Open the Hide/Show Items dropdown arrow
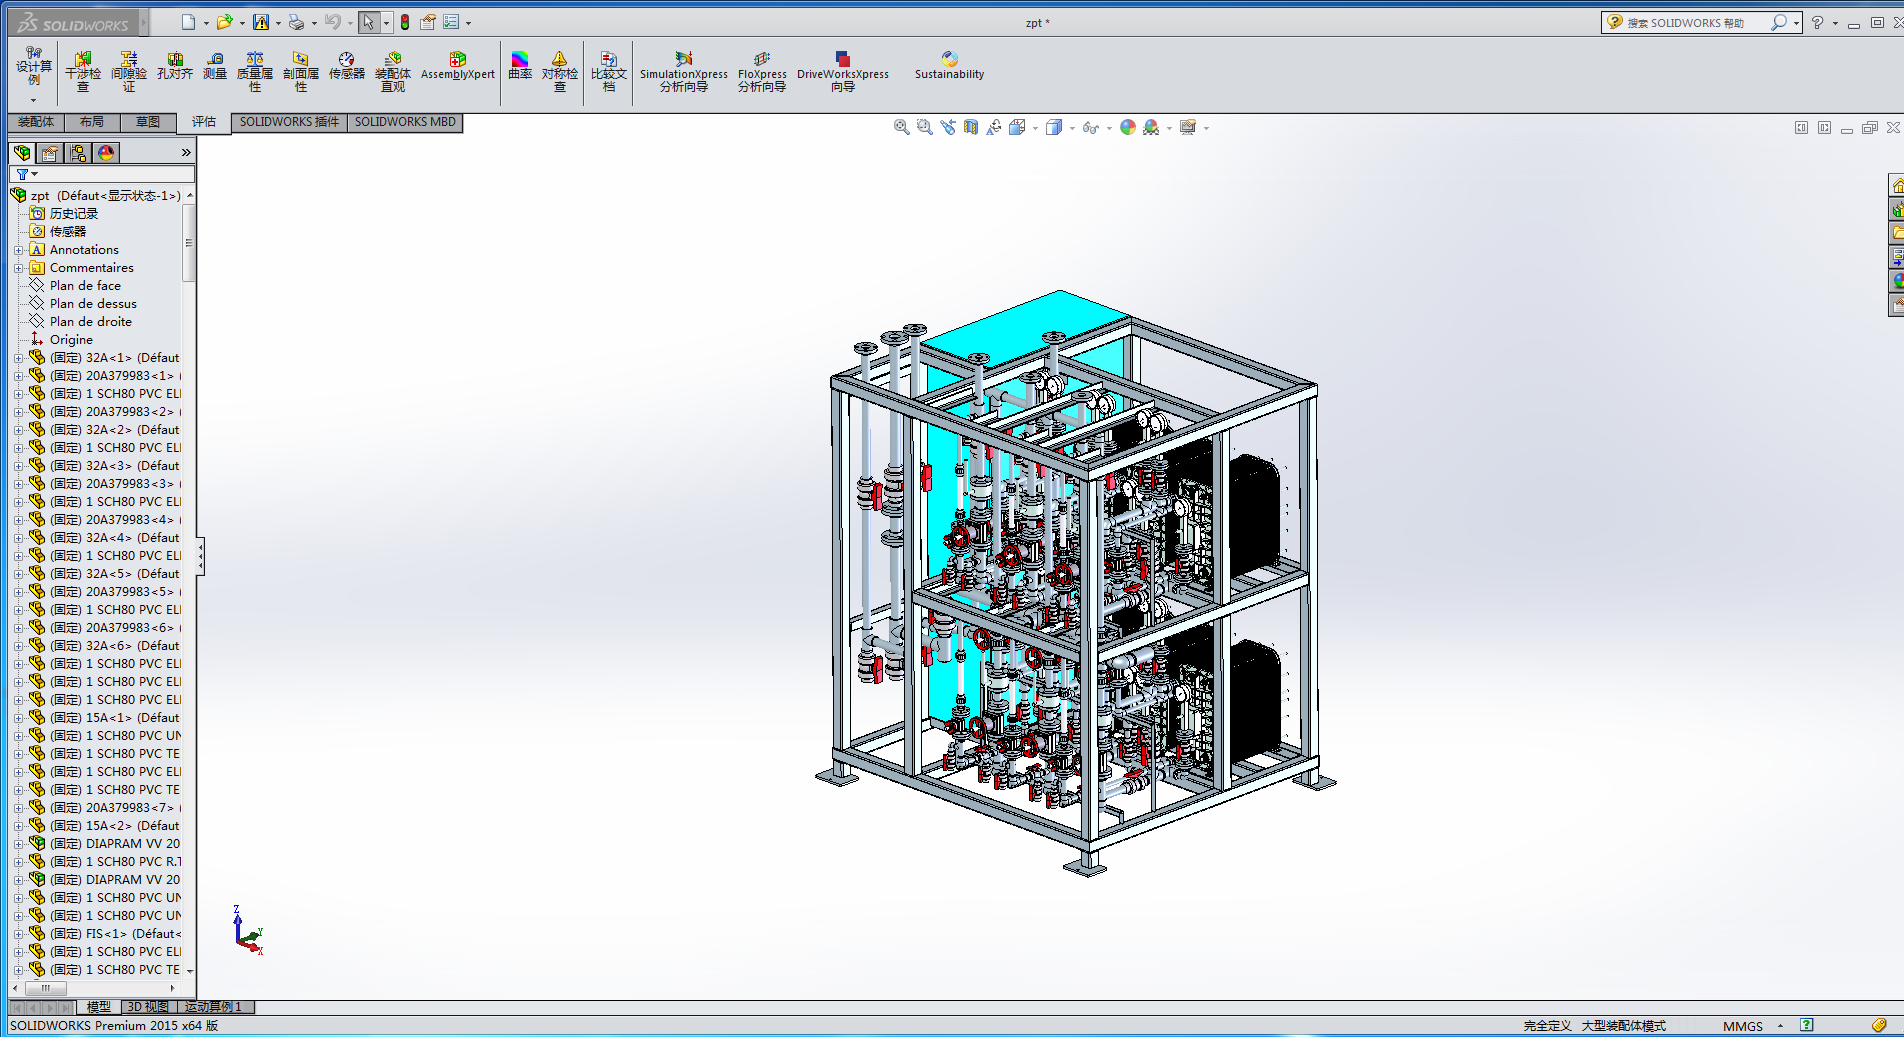Viewport: 1904px width, 1037px height. pos(1109,128)
